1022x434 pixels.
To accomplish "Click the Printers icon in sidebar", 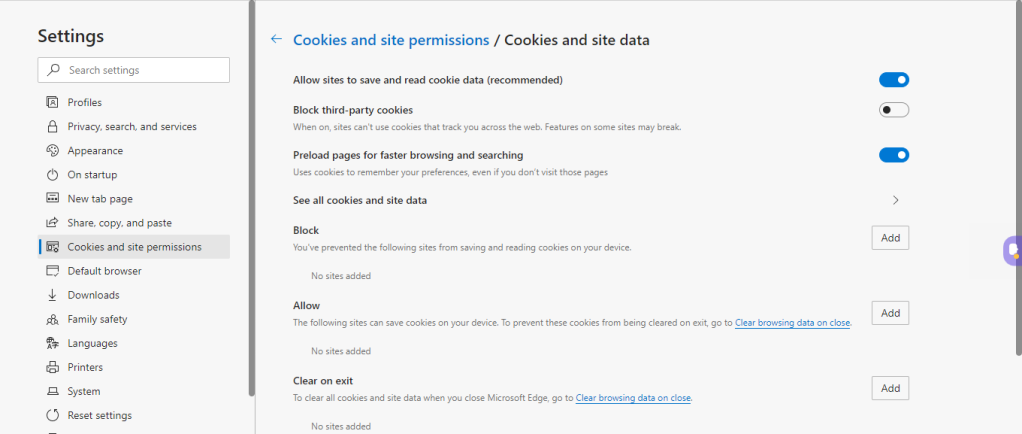I will (x=53, y=367).
